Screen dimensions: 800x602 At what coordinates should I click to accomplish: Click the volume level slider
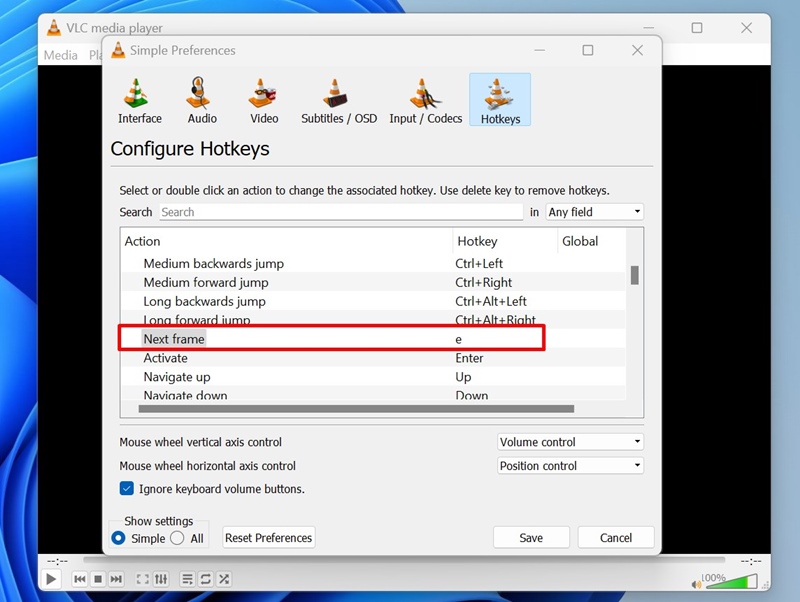[x=736, y=582]
